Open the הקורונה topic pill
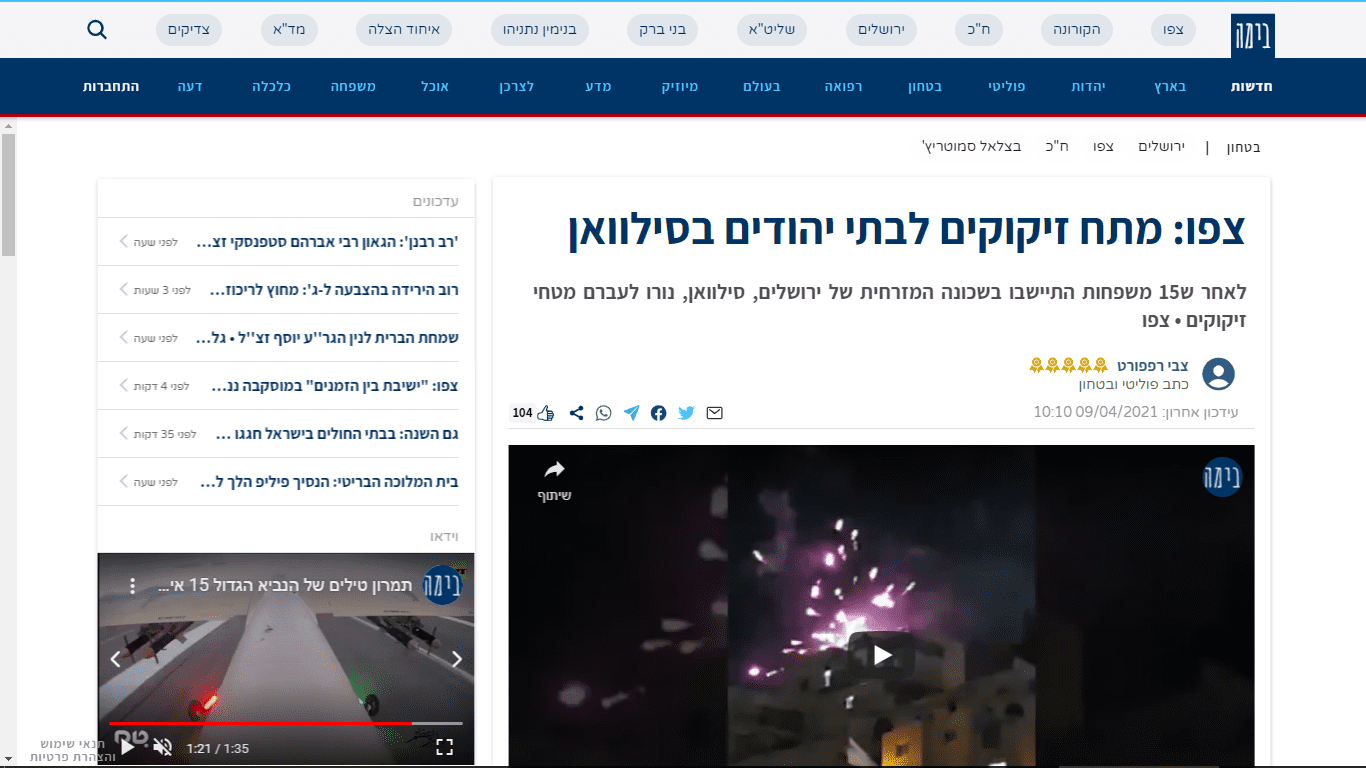Screen dimensions: 1366x768 (x=1077, y=30)
